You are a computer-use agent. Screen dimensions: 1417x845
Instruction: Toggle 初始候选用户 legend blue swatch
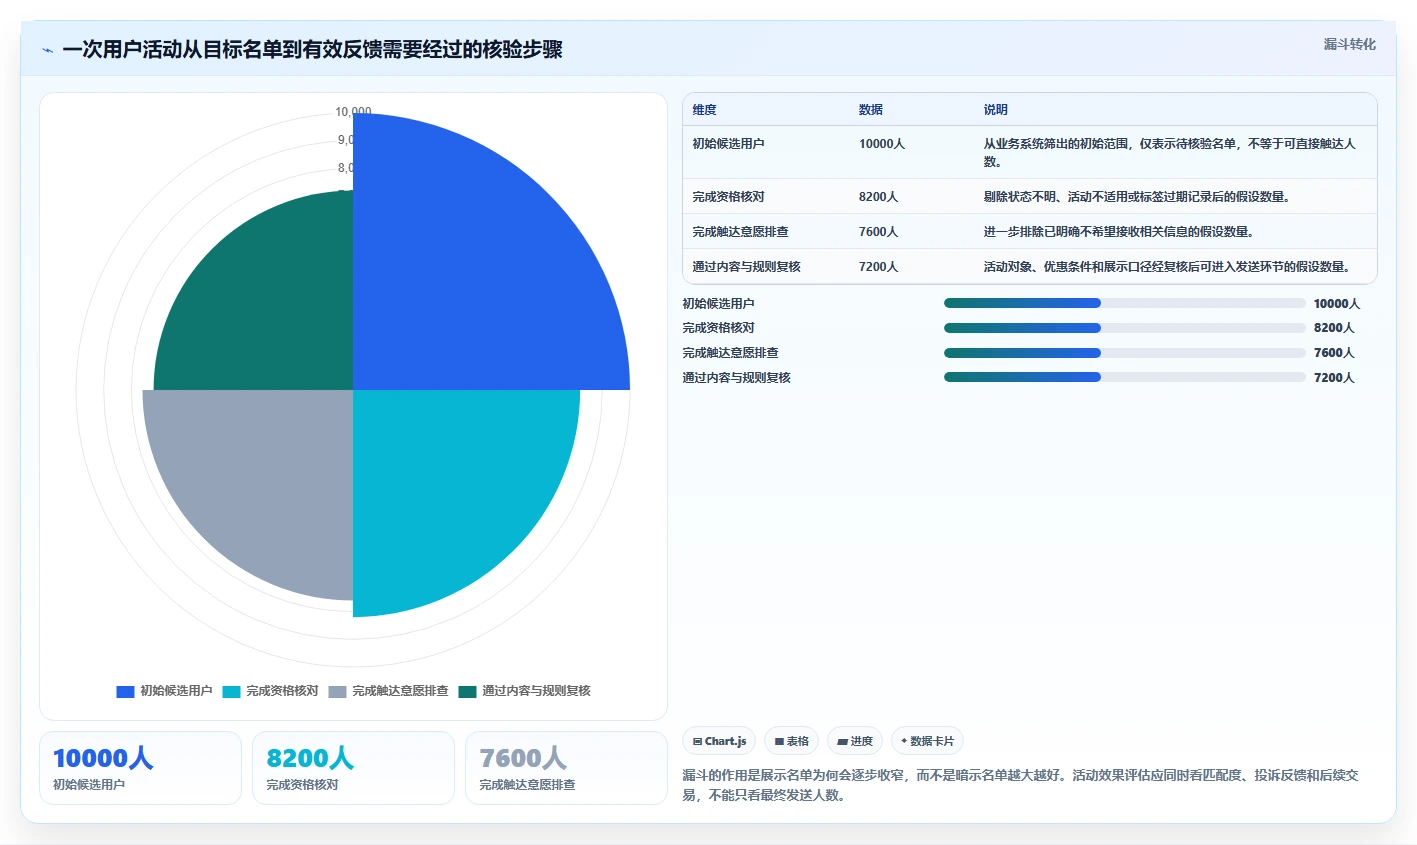125,691
